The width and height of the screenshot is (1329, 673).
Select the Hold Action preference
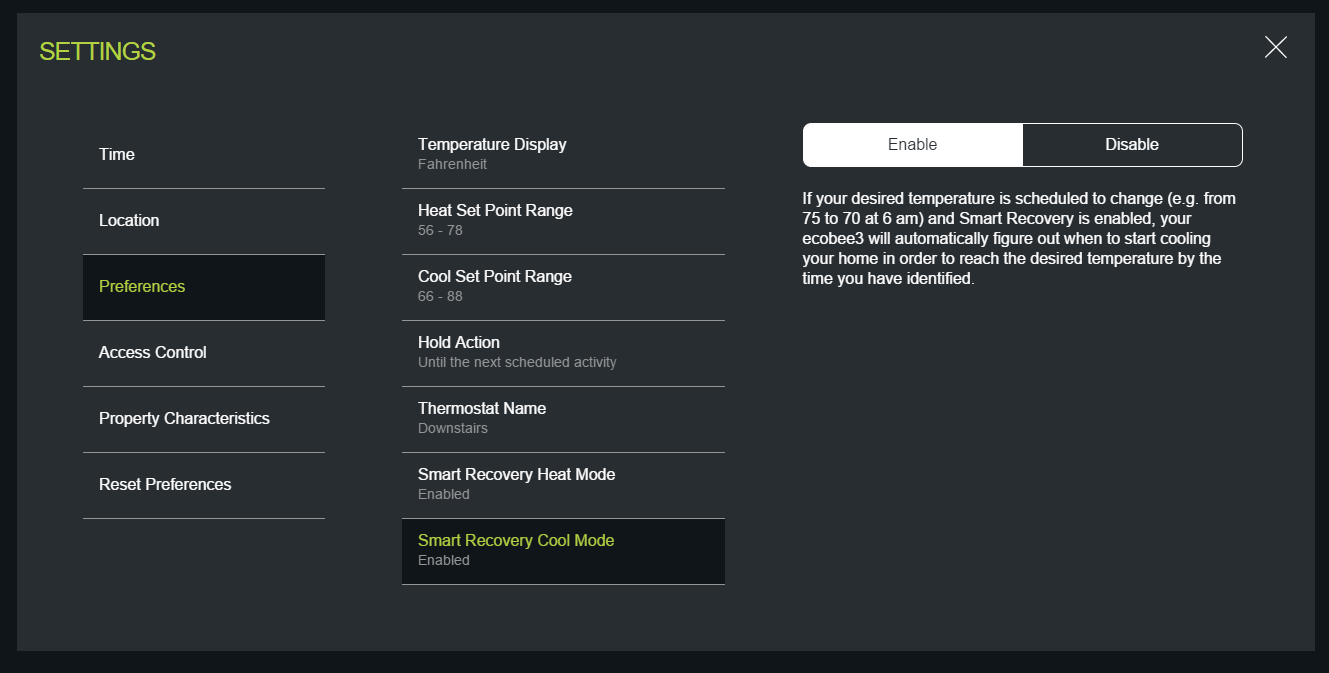pos(562,352)
